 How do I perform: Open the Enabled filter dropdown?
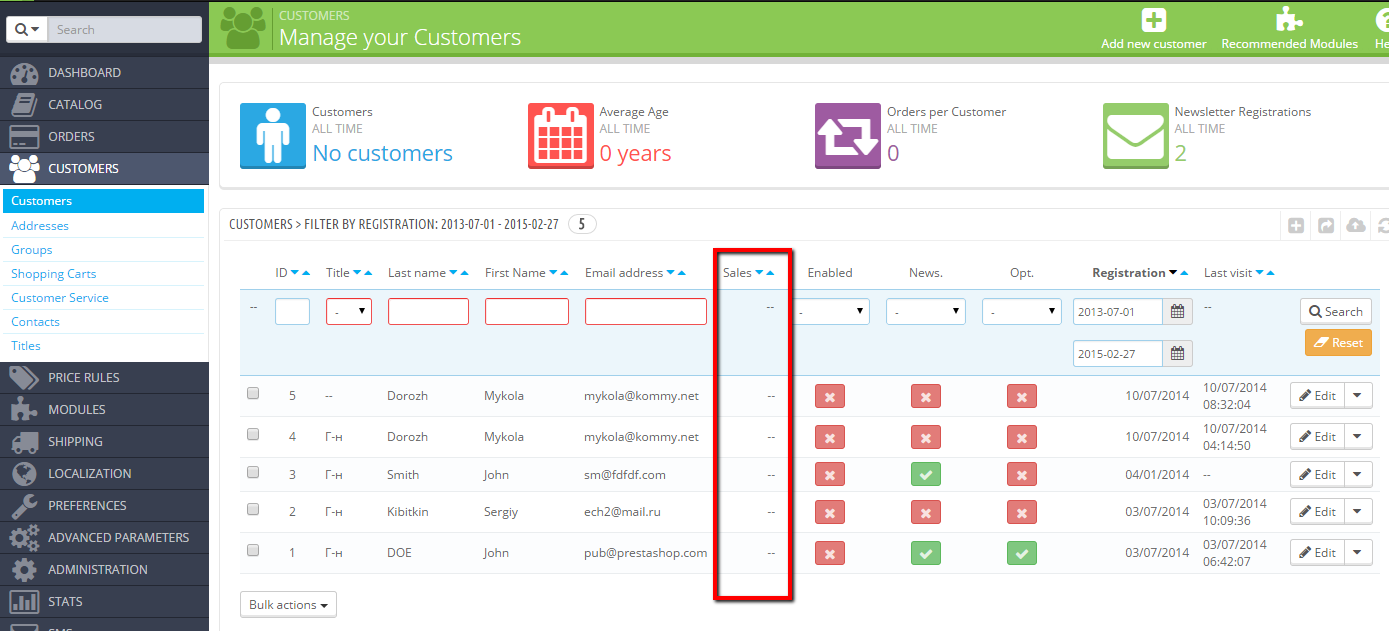coord(830,312)
